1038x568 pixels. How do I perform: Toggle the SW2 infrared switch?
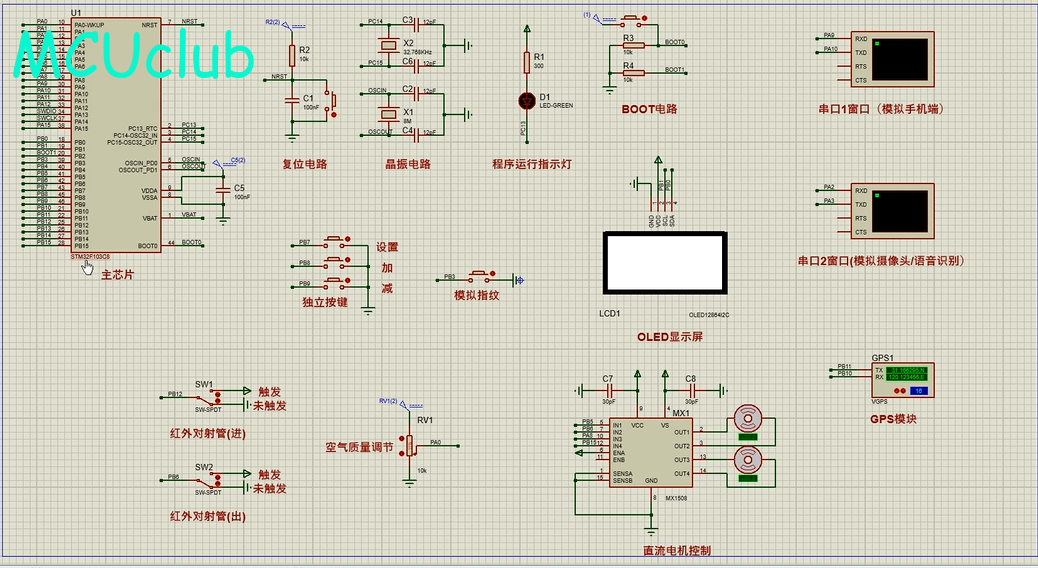click(211, 479)
